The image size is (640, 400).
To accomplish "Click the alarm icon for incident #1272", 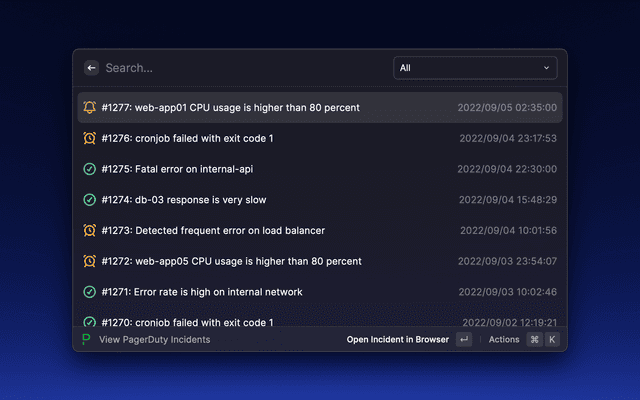I will [90, 261].
